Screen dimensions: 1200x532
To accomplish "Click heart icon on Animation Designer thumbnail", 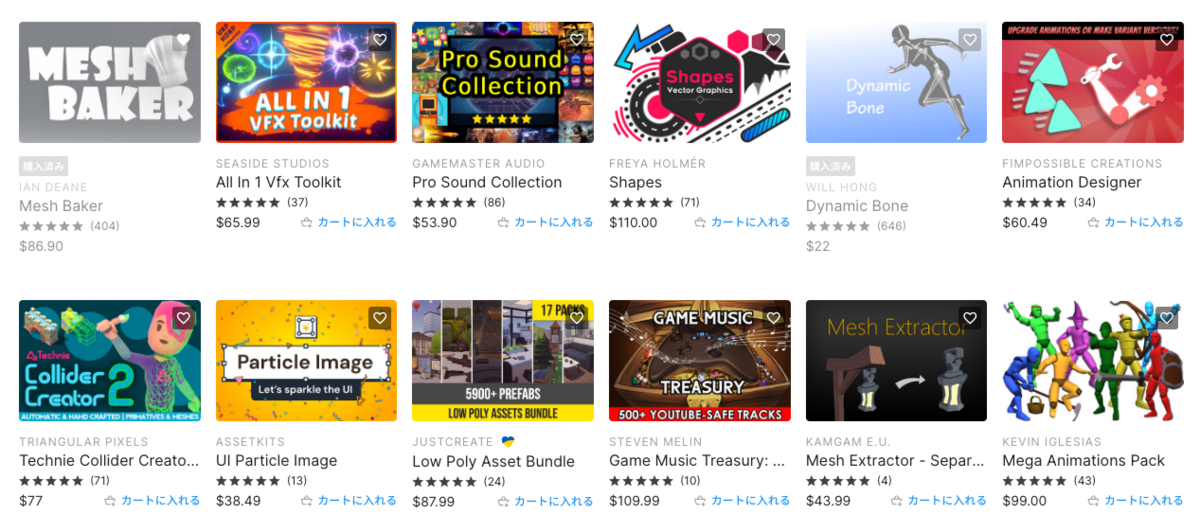I will [x=1166, y=40].
